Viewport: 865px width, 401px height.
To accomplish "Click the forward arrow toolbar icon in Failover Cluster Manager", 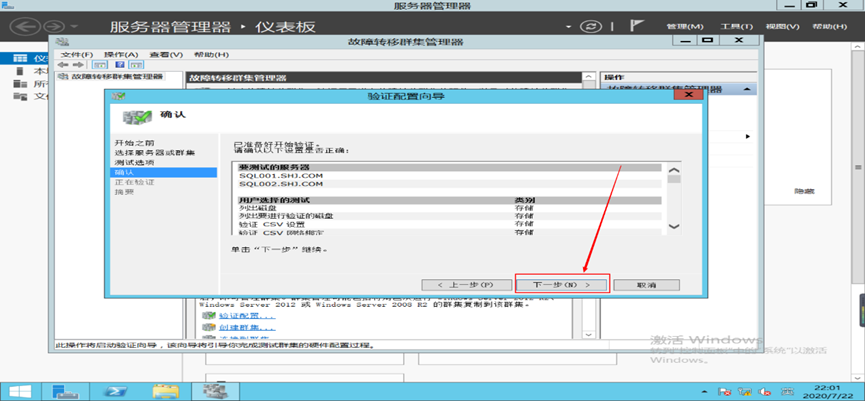I will pos(78,65).
